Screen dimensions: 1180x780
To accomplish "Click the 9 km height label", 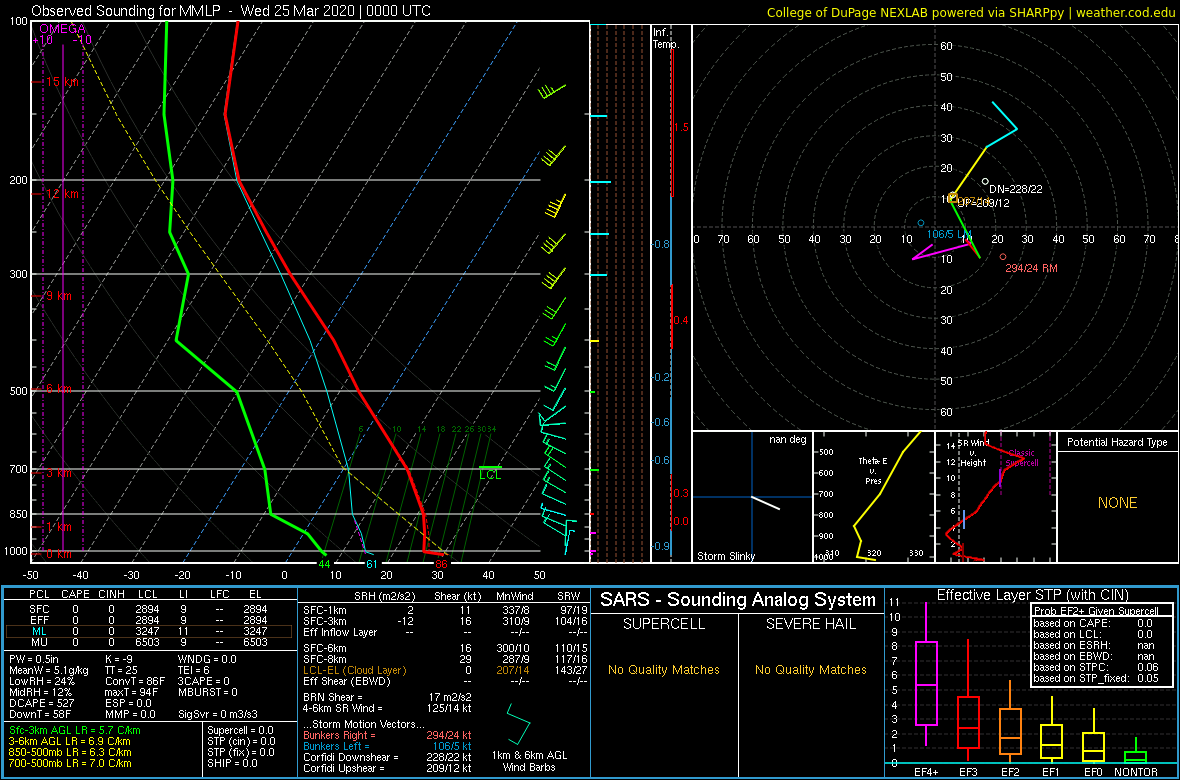I will click(53, 297).
